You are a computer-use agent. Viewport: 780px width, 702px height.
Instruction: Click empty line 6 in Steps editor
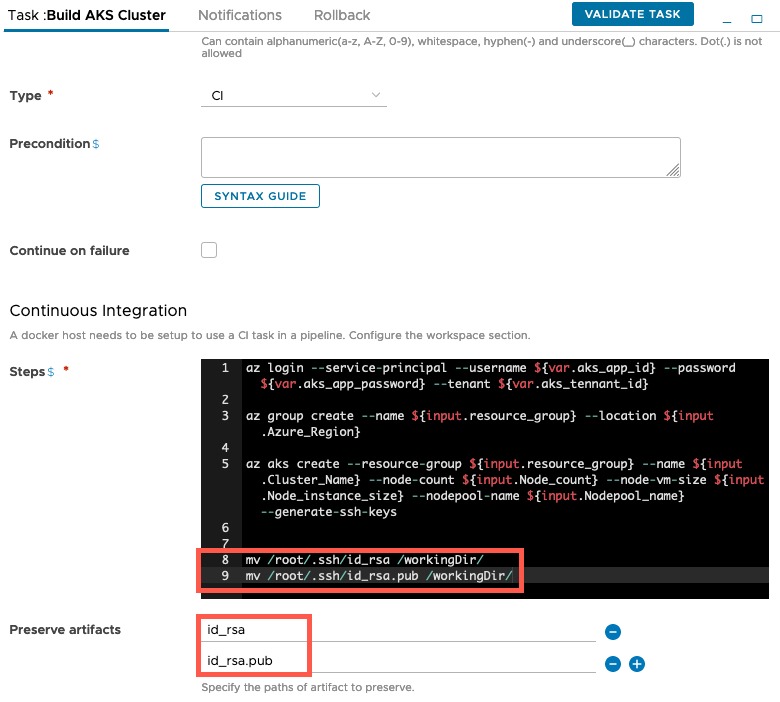tap(504, 527)
